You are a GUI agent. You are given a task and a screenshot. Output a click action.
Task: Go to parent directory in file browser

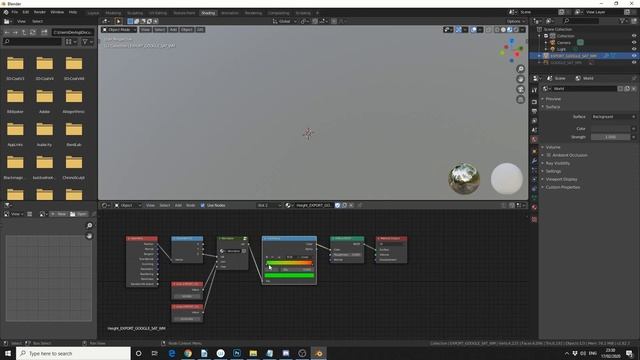[x=24, y=32]
